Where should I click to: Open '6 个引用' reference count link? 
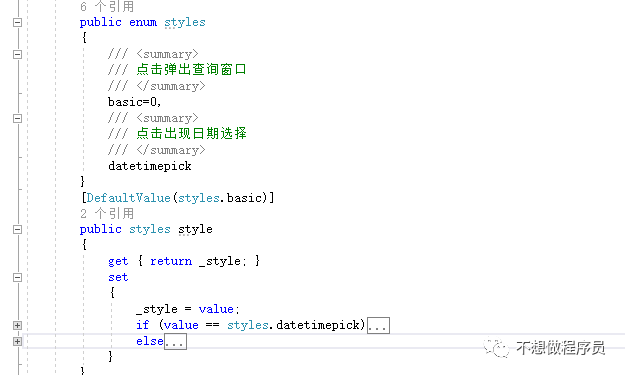(x=107, y=6)
